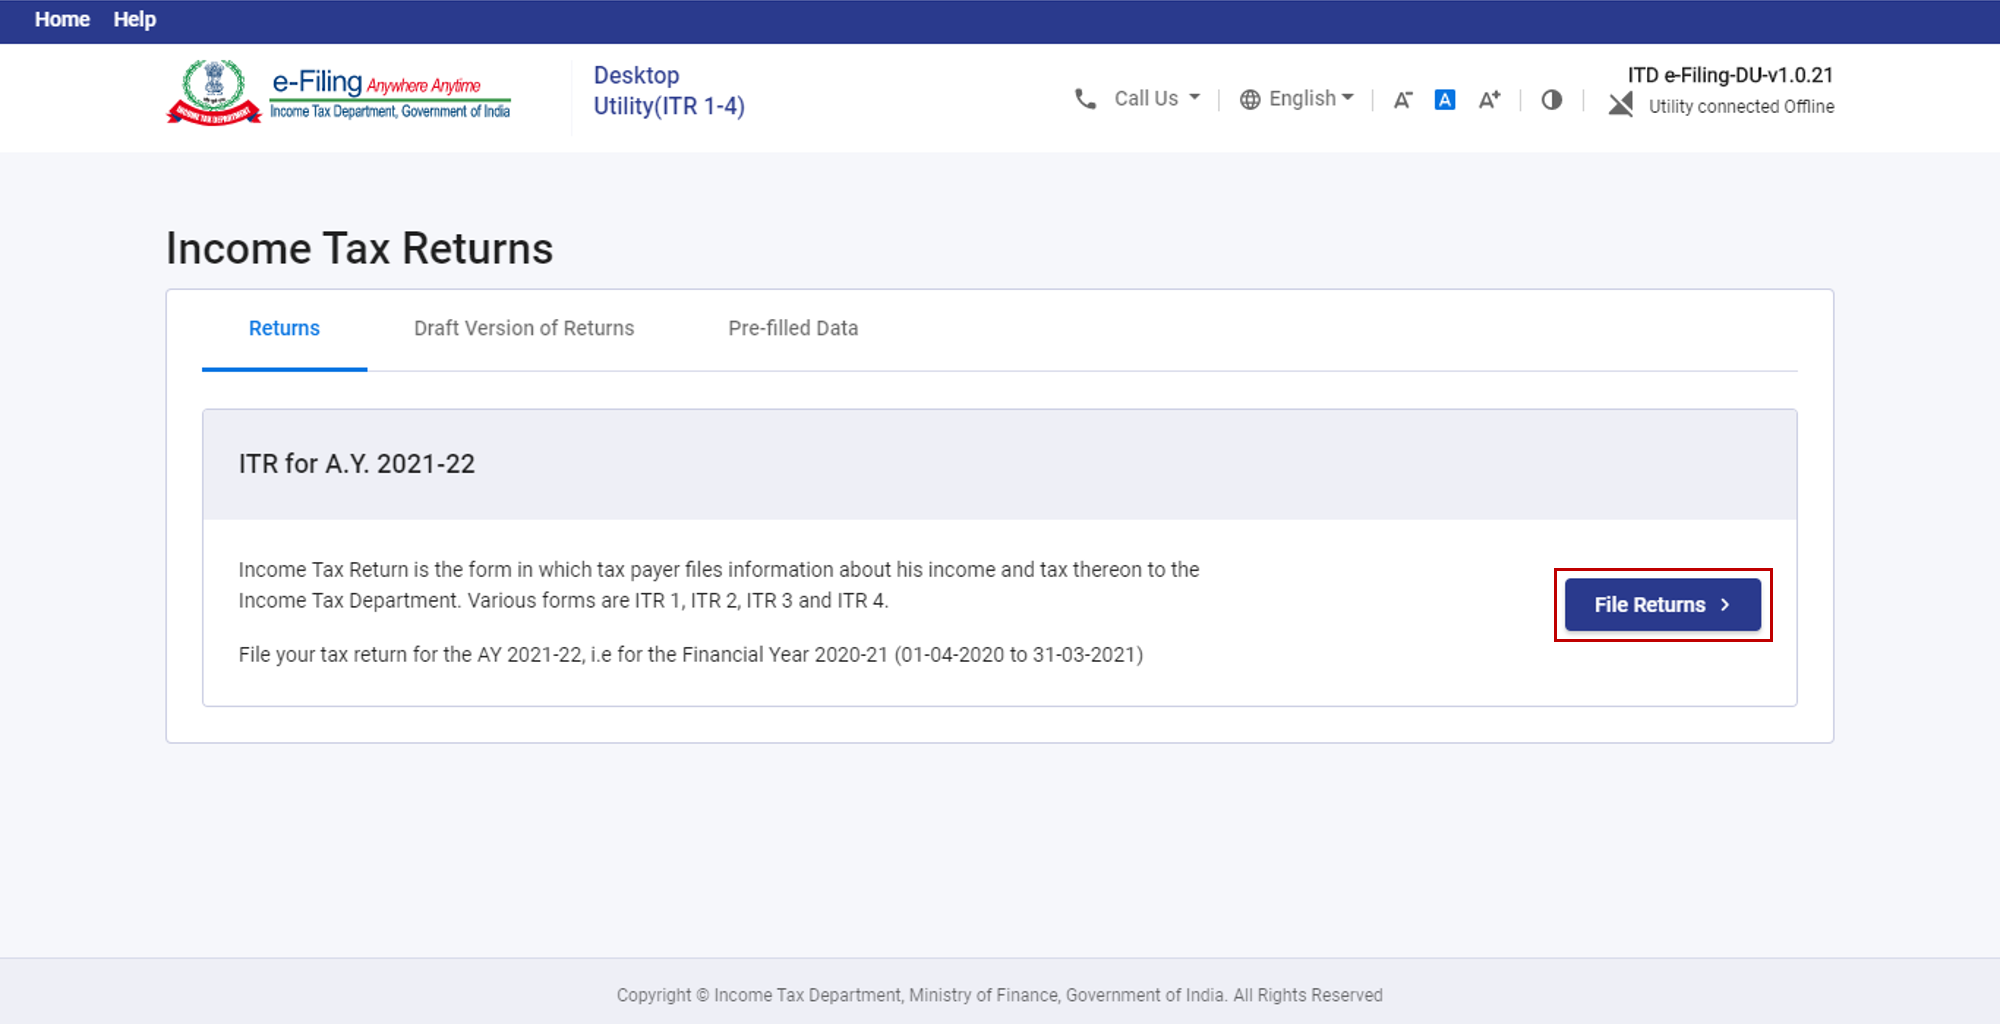The image size is (2000, 1024).
Task: Click the Income Tax Department emblem
Action: (215, 90)
